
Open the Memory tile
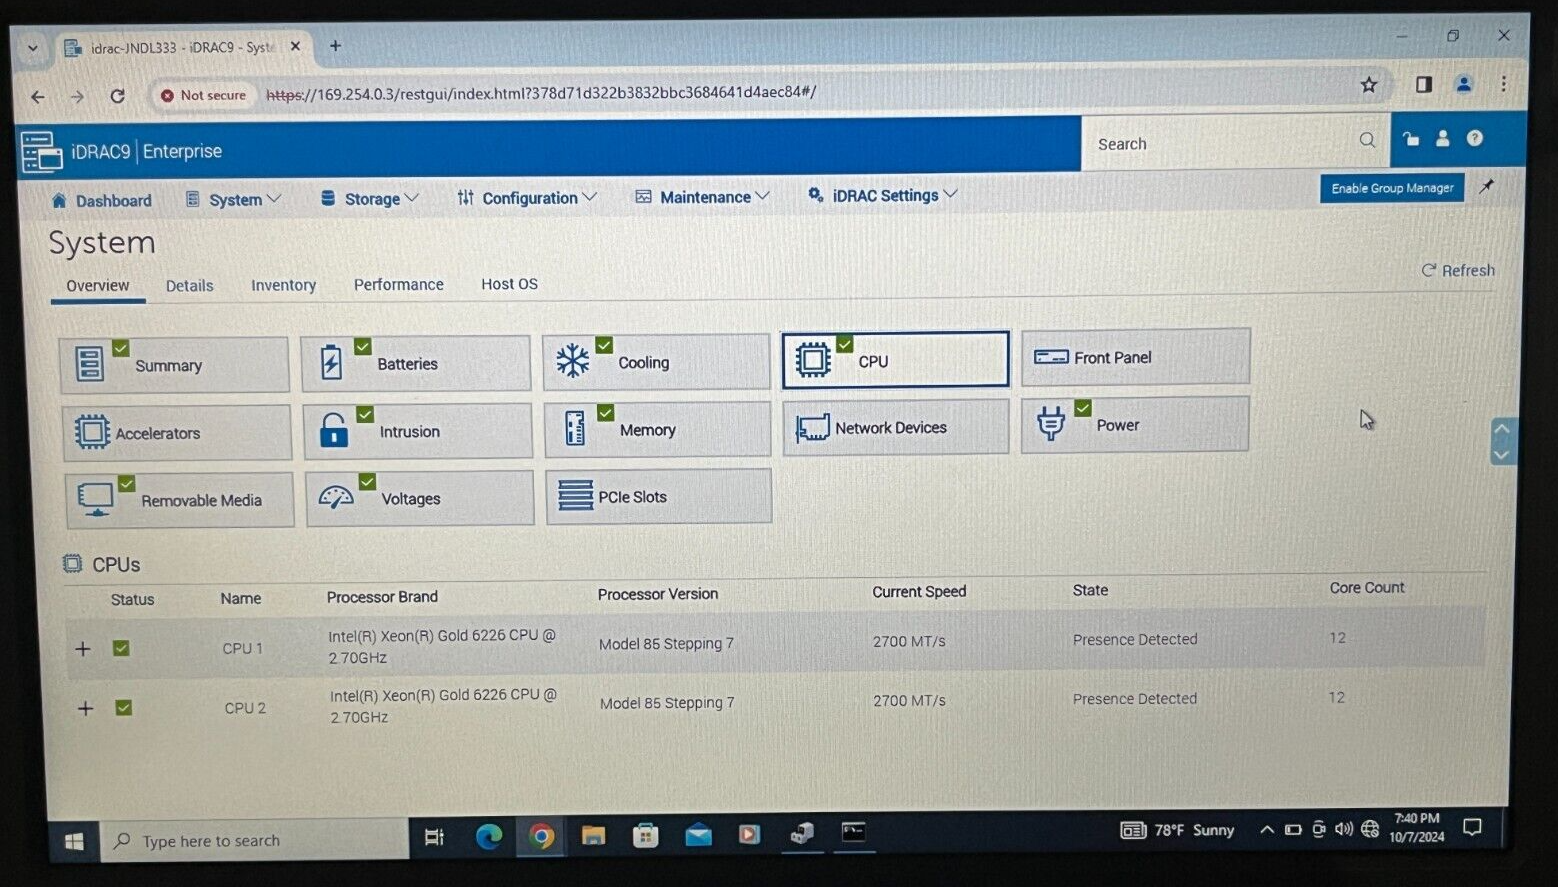click(658, 429)
